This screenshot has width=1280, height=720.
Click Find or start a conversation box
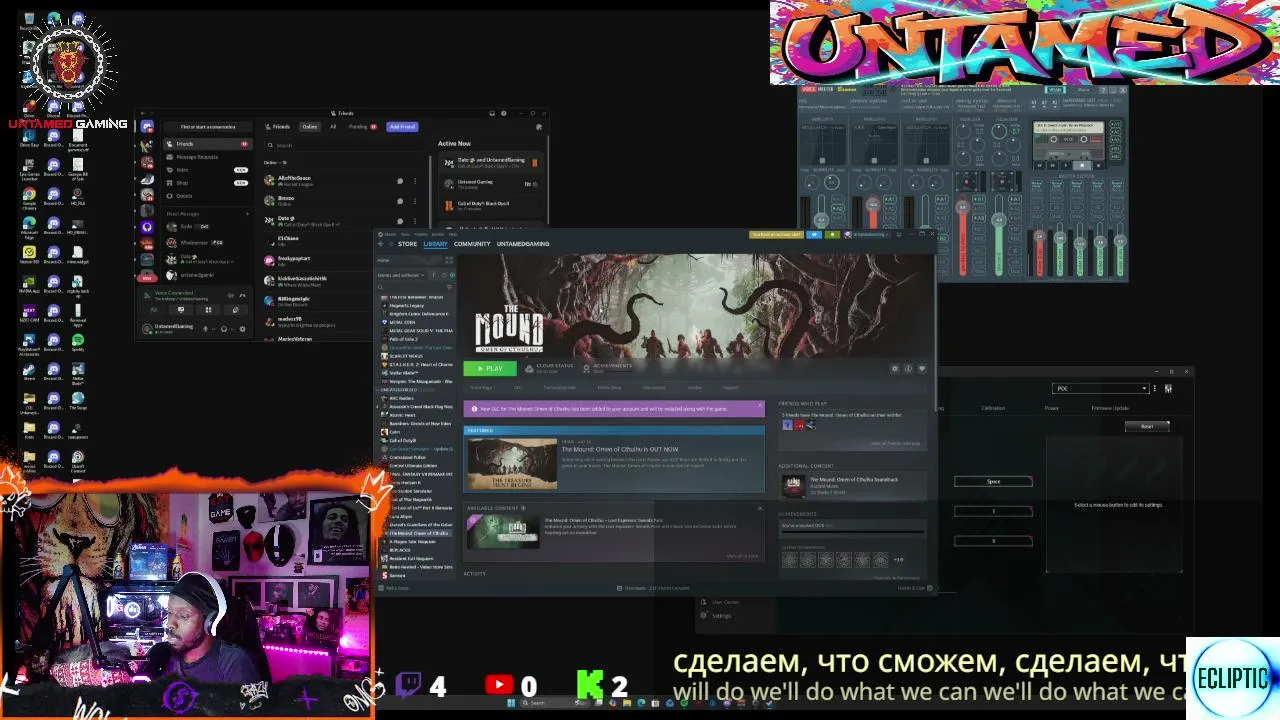(x=208, y=127)
